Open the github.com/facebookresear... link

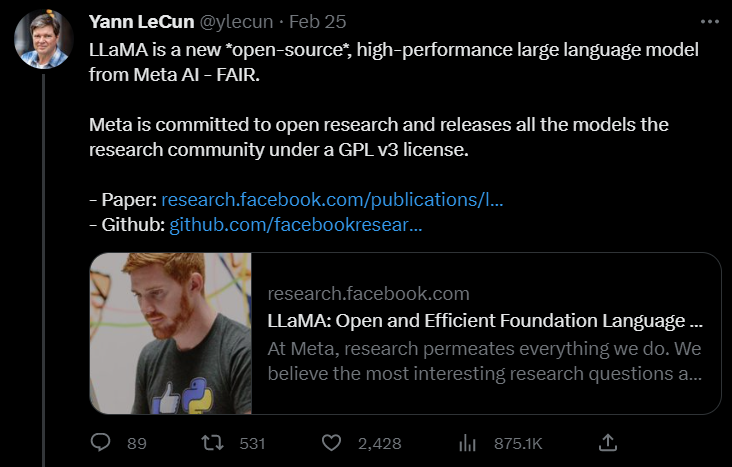click(x=296, y=224)
